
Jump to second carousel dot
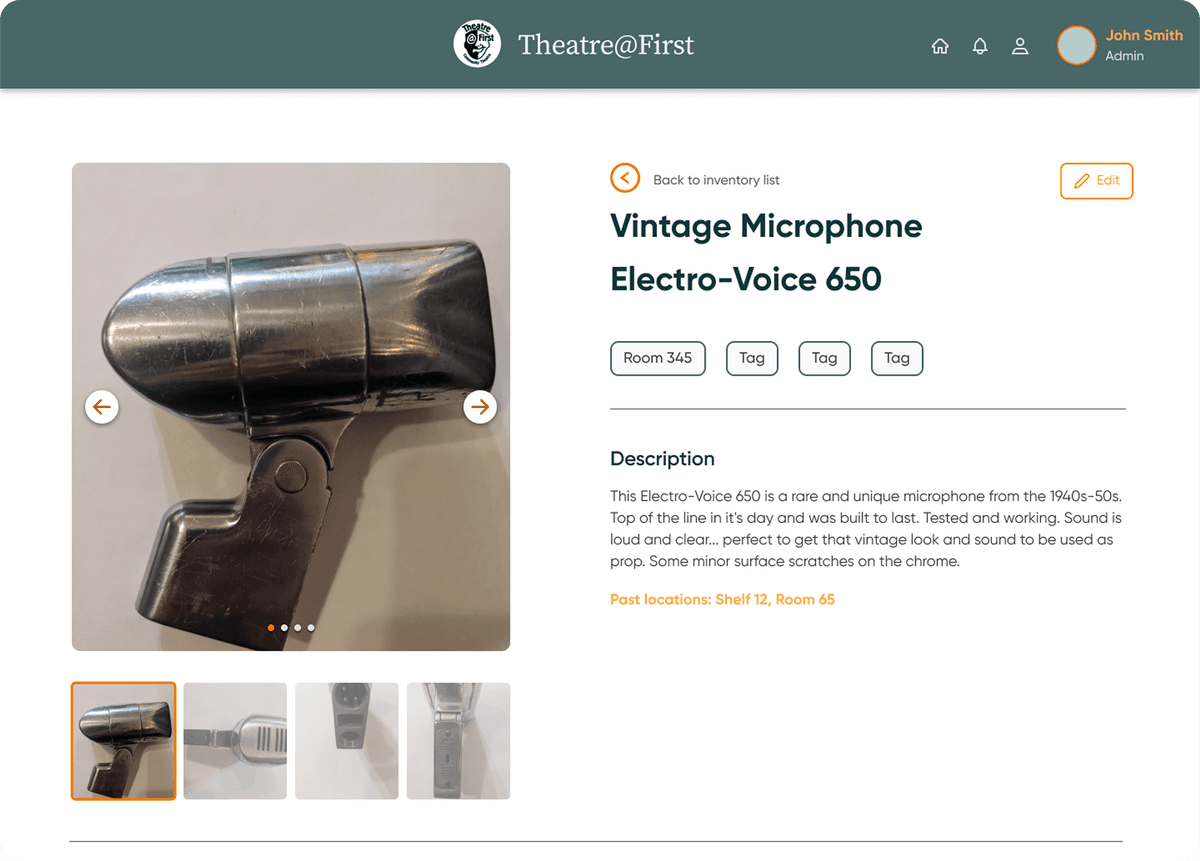(x=285, y=628)
